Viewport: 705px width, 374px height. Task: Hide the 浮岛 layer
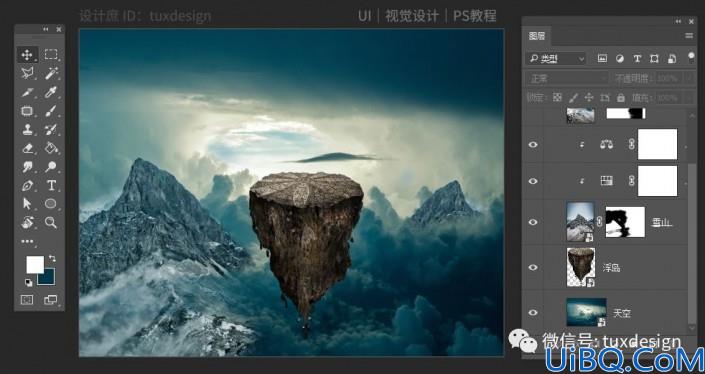[533, 267]
